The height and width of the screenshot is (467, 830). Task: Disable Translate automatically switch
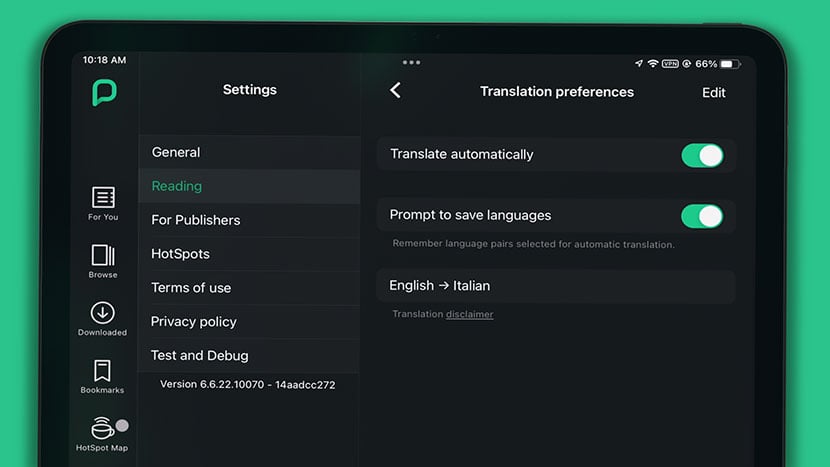point(701,155)
